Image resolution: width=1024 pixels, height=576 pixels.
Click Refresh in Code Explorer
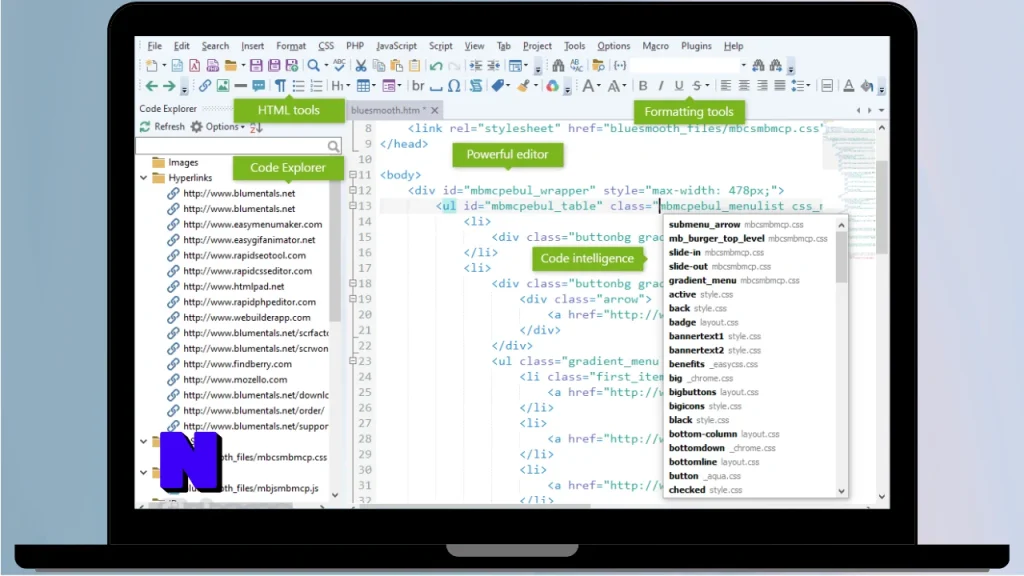162,127
